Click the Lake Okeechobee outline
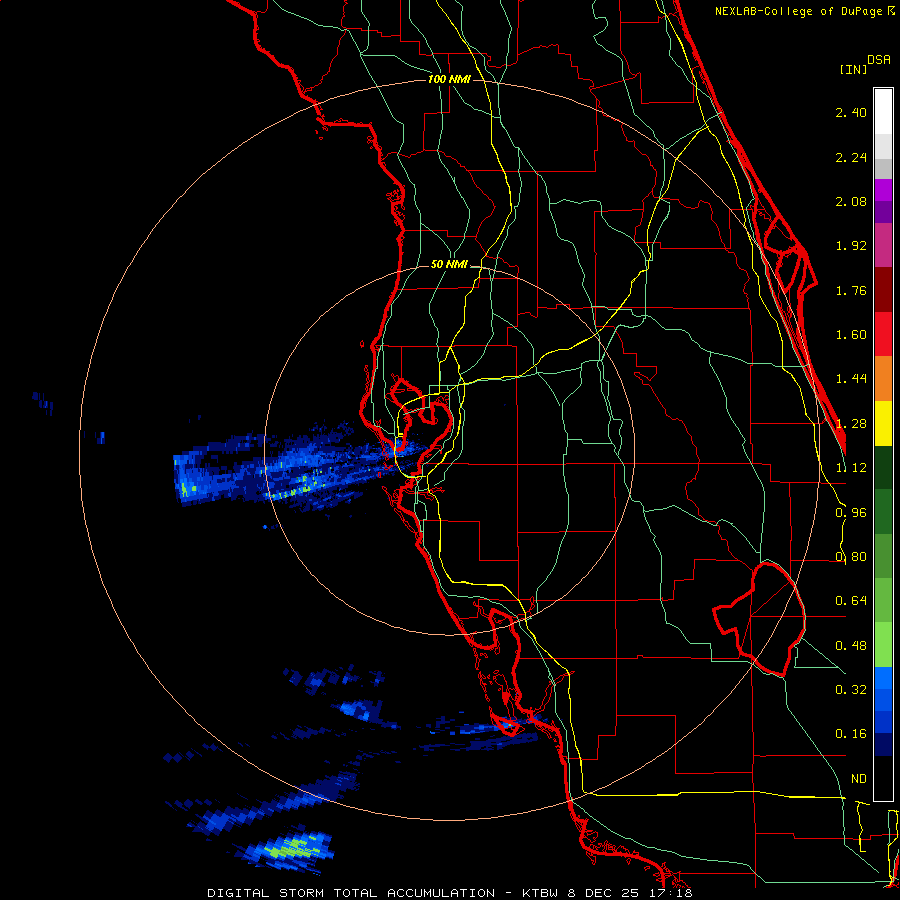900x900 pixels. [759, 618]
